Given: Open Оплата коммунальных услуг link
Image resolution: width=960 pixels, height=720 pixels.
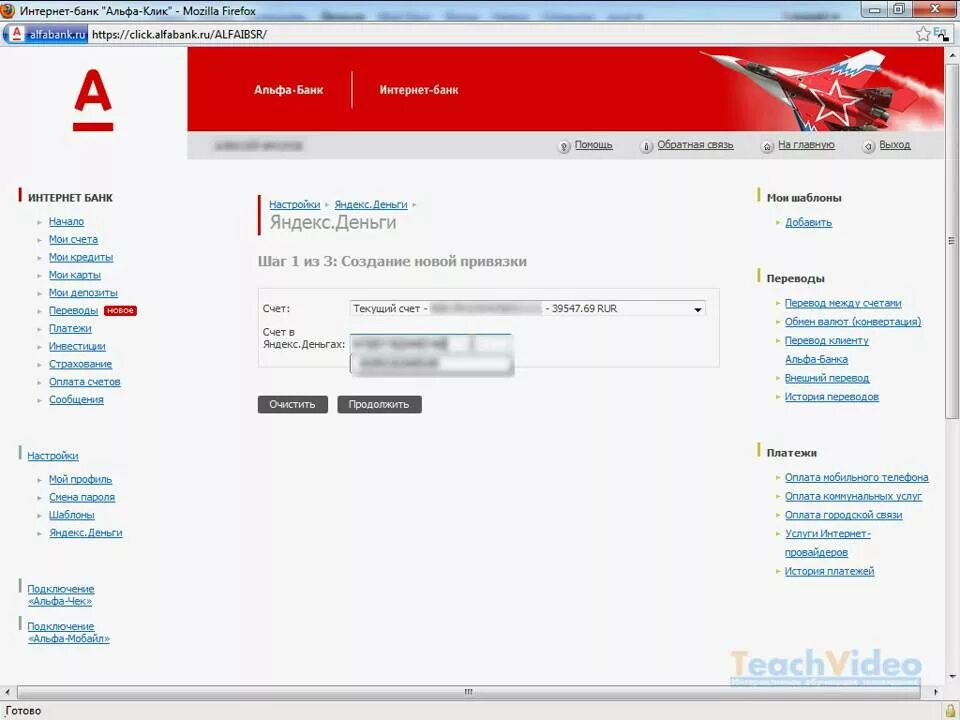Looking at the screenshot, I should click(x=853, y=496).
